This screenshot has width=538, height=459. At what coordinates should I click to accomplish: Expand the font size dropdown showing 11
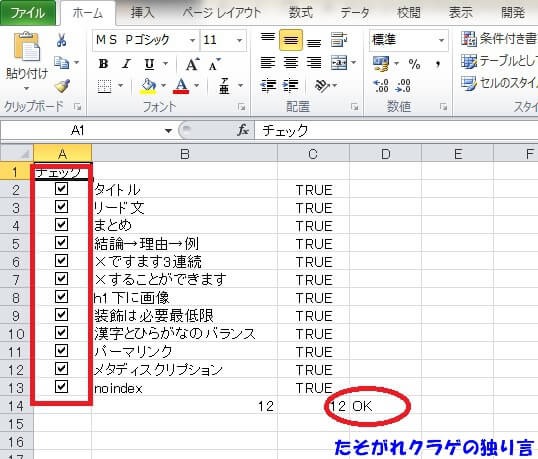click(239, 40)
